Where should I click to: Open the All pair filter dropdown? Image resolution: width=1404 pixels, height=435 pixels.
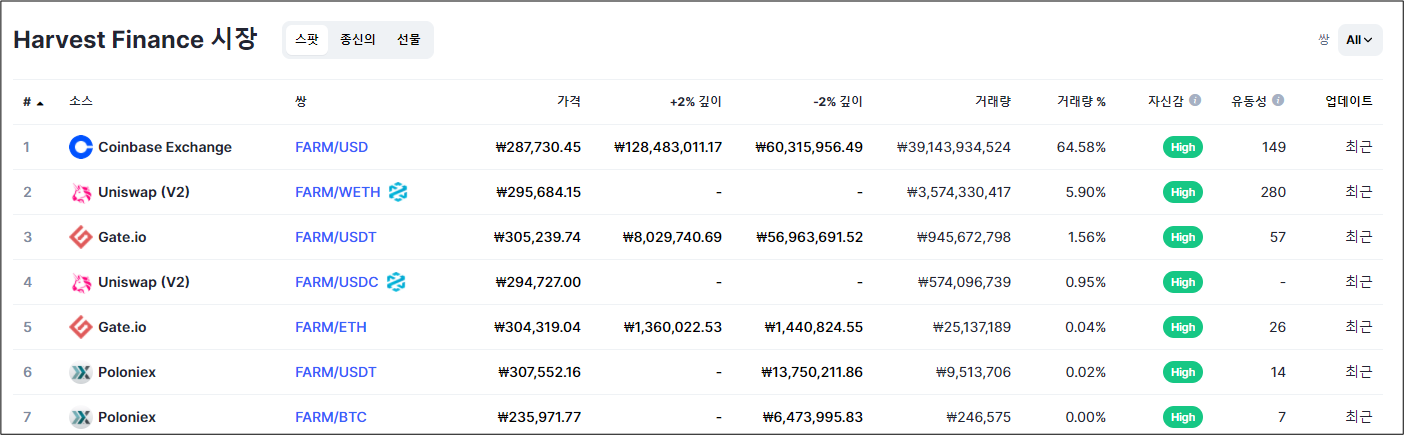coord(1360,40)
